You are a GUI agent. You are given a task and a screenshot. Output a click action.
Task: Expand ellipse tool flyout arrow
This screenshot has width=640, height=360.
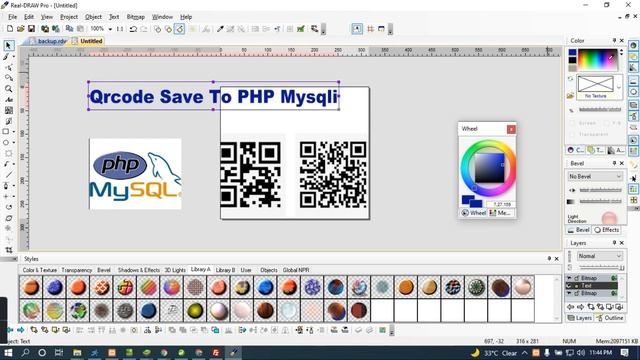(13, 143)
